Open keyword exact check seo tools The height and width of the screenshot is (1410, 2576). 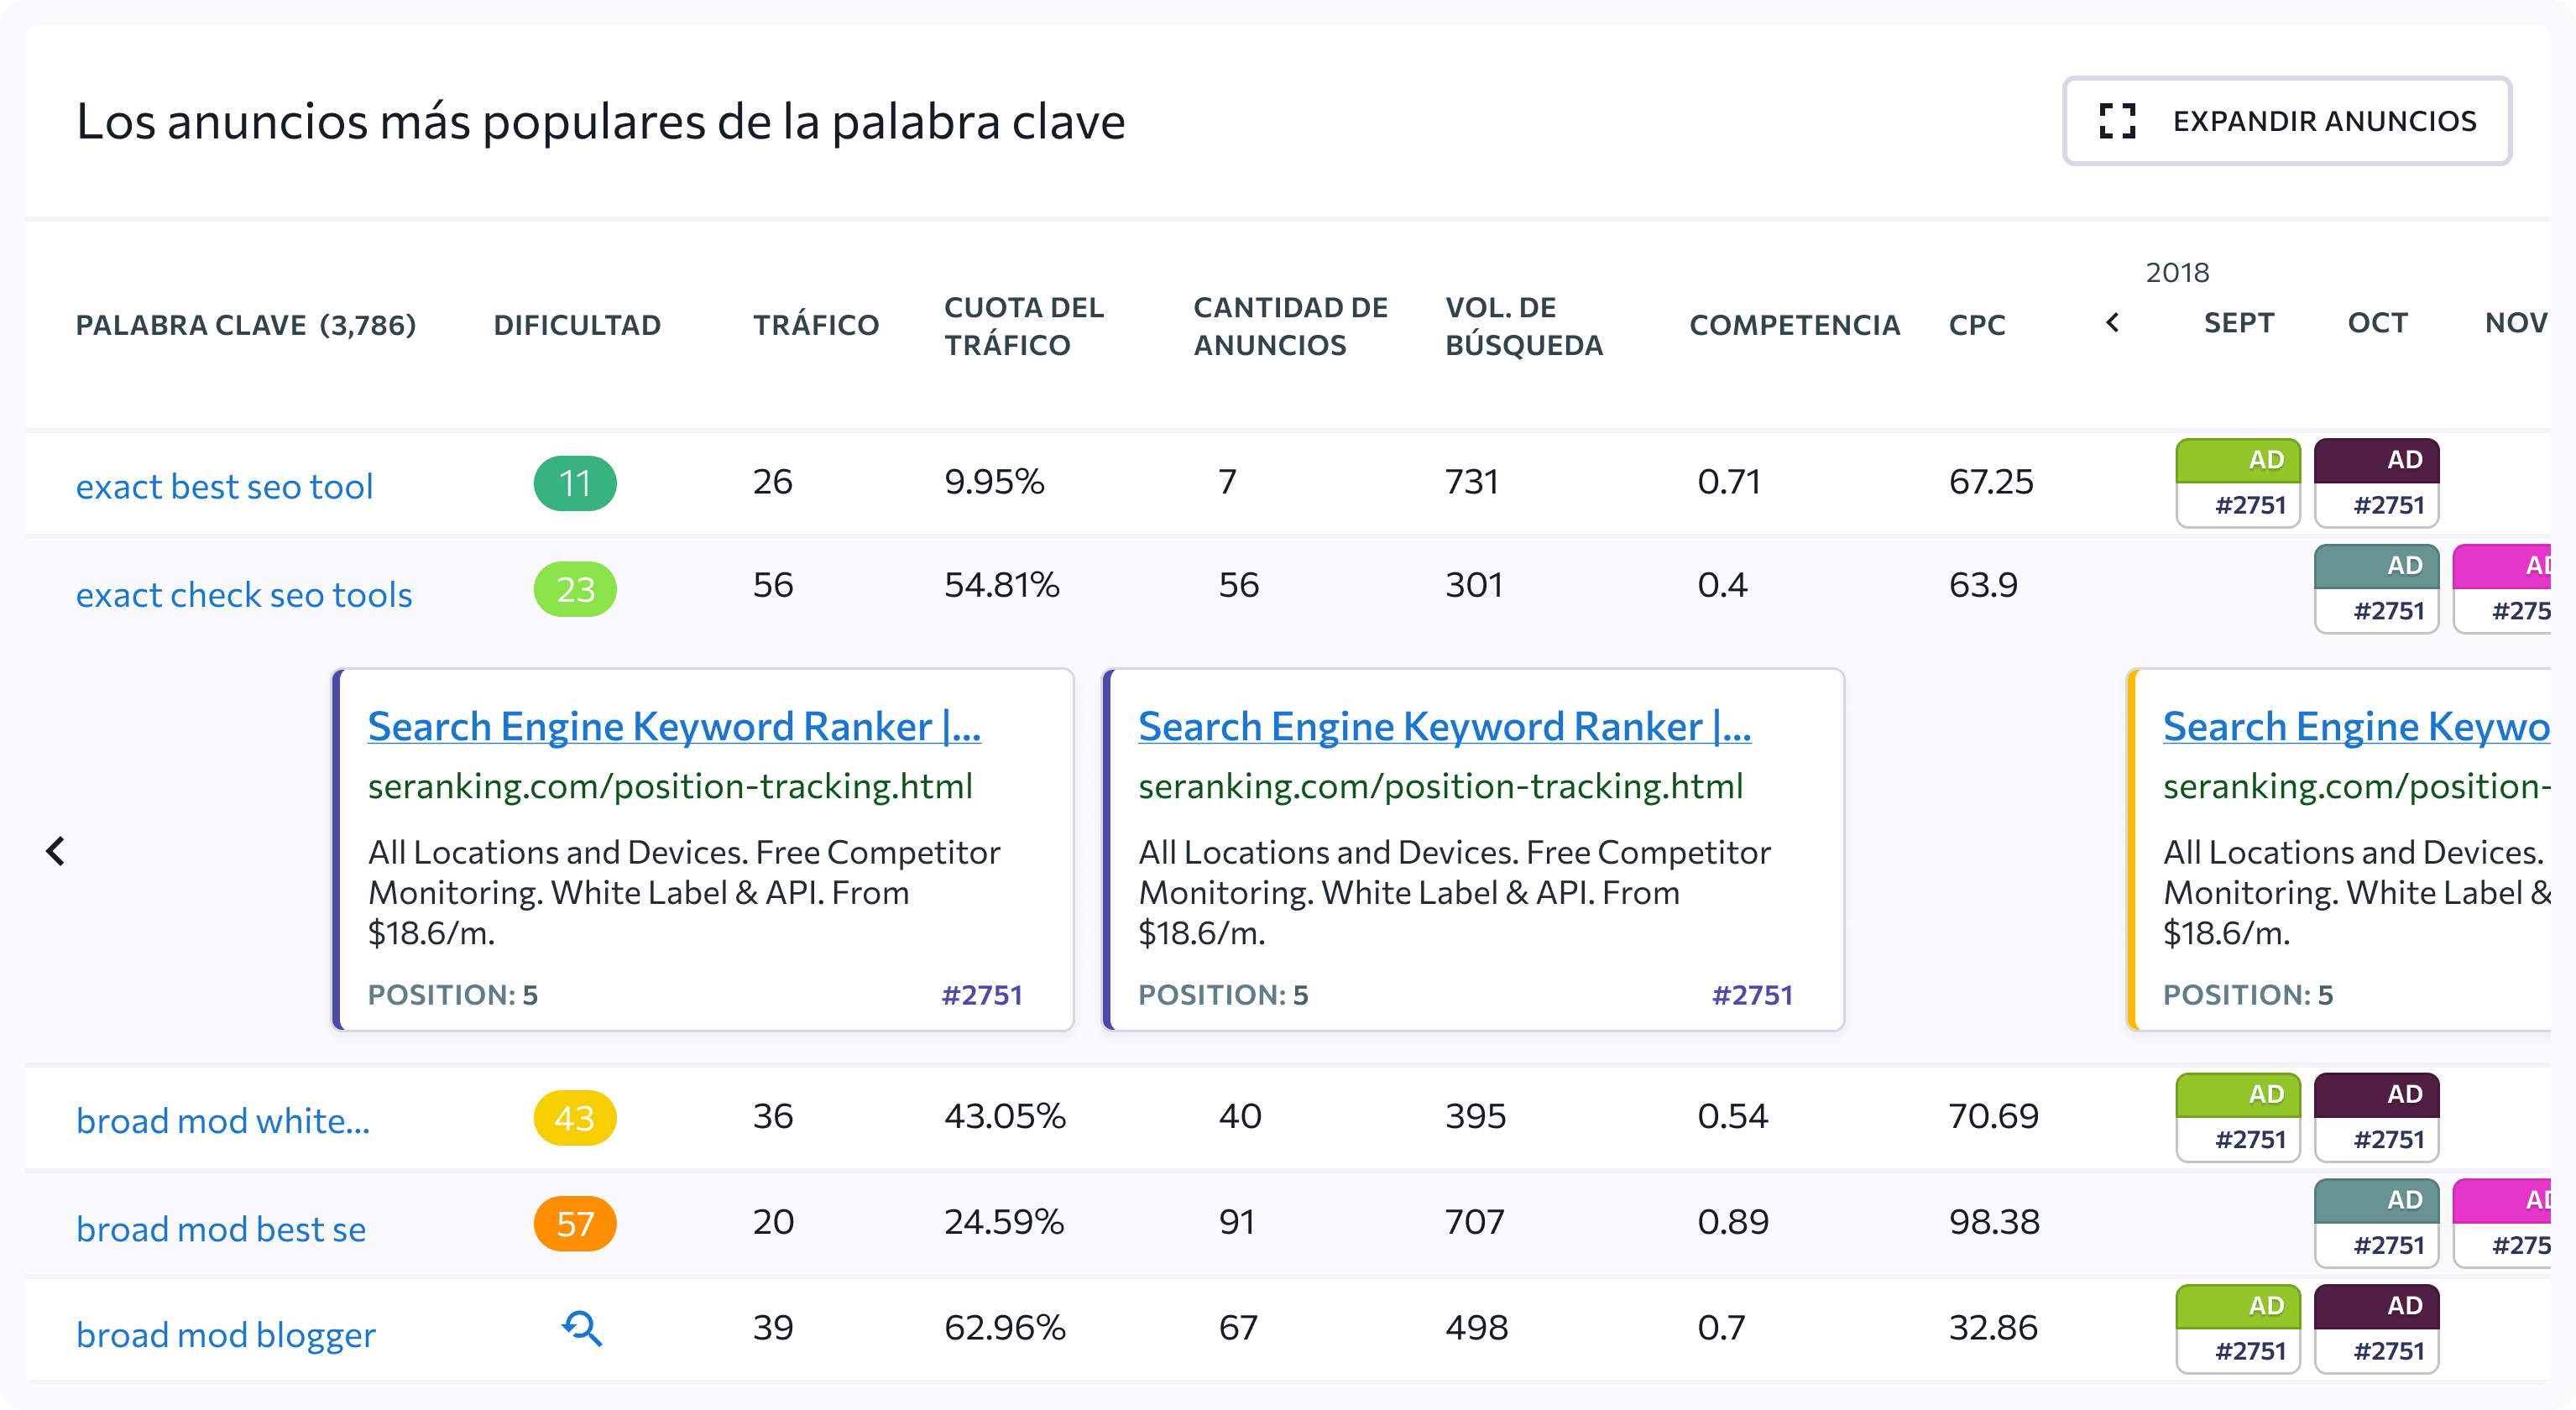[244, 595]
